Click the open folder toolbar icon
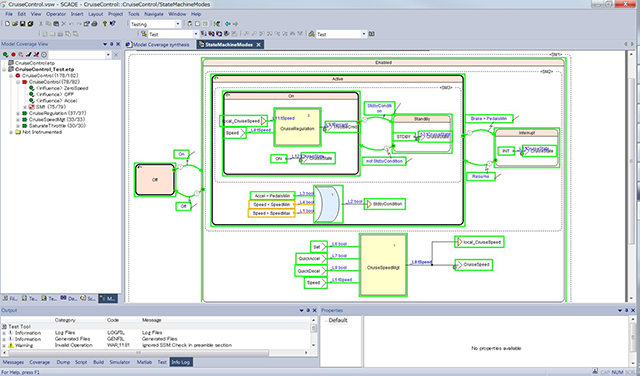The image size is (640, 376). [x=15, y=24]
